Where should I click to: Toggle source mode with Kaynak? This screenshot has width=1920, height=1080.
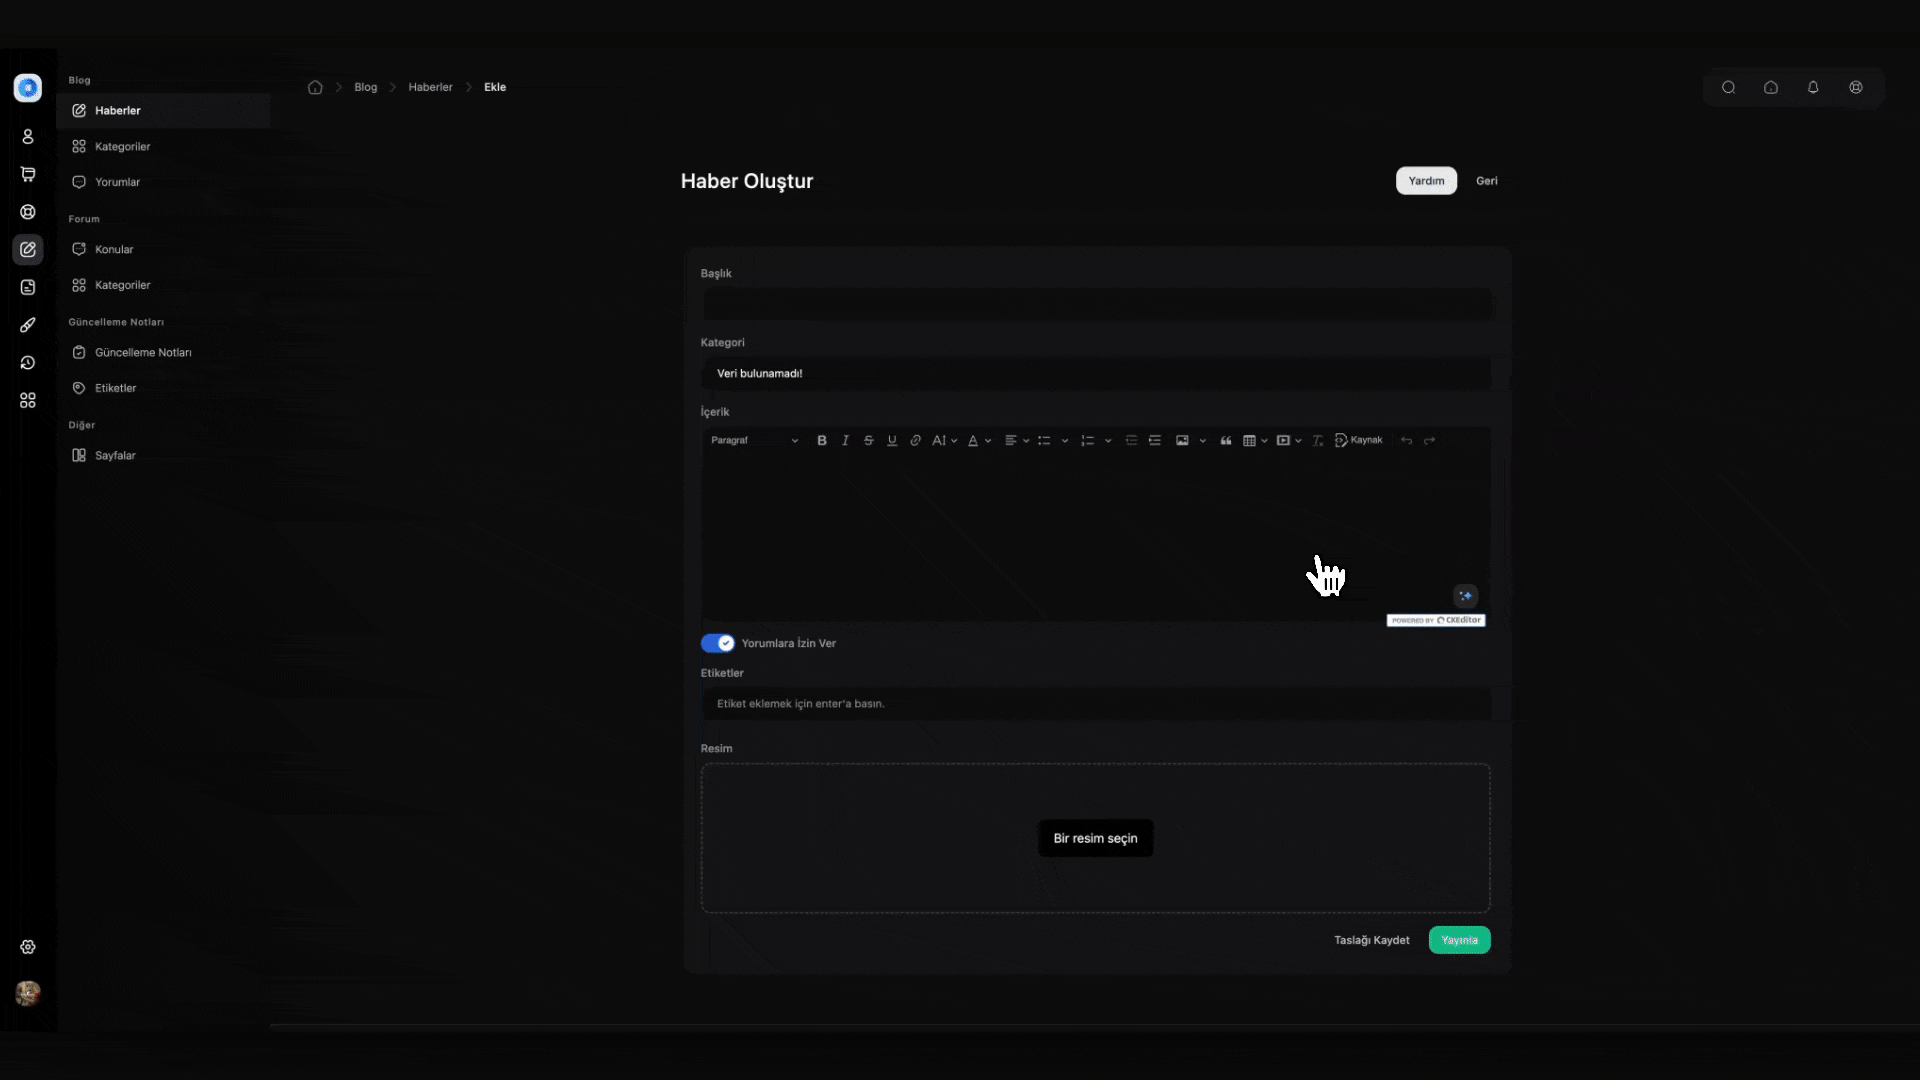pos(1359,440)
